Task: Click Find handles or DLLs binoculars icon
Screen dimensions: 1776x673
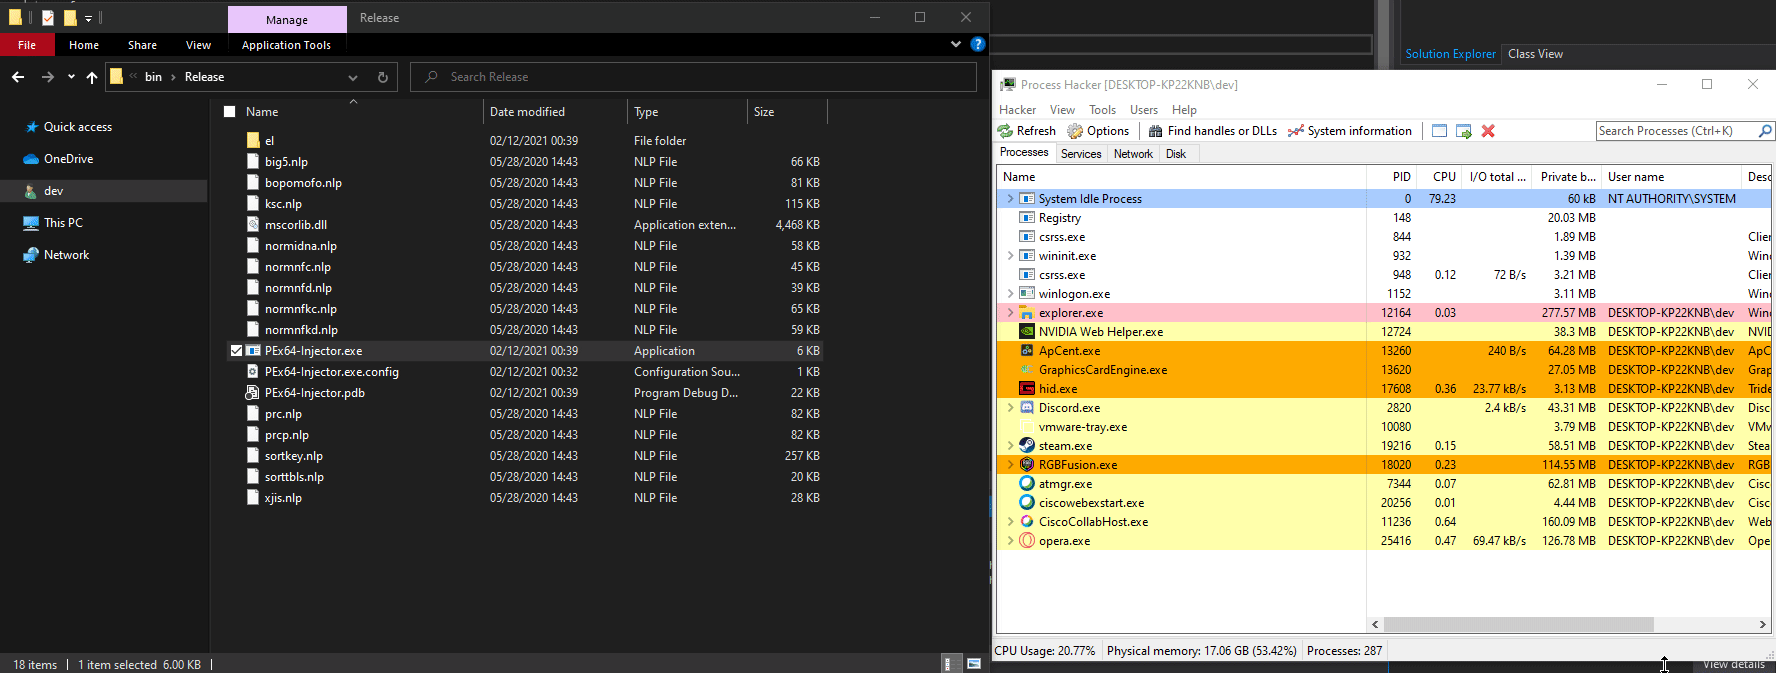Action: [x=1155, y=131]
